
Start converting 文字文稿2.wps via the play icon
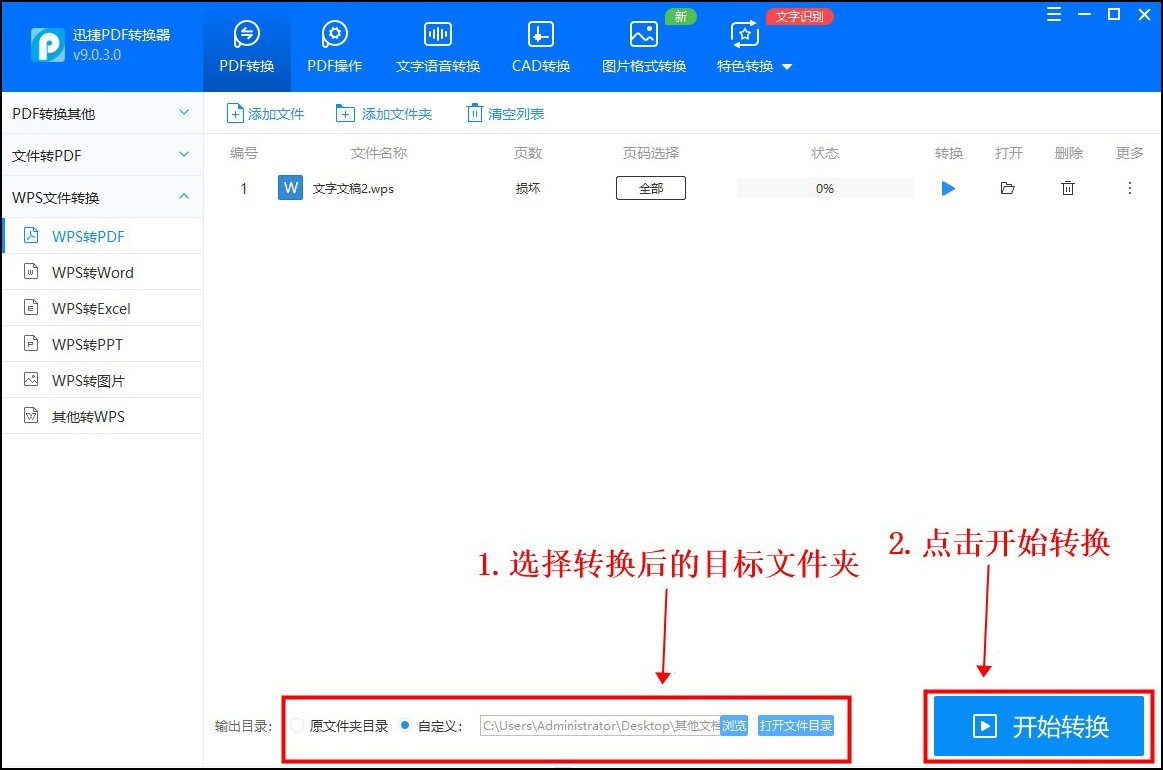click(947, 188)
